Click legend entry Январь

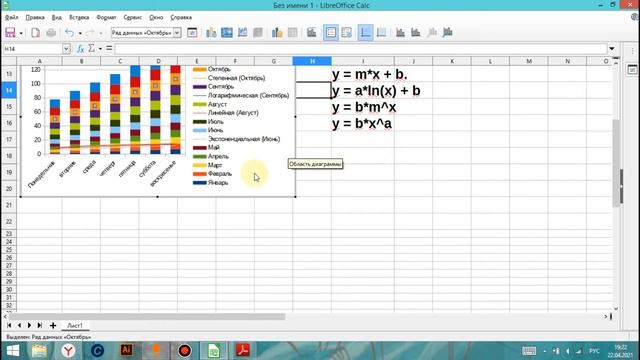click(x=211, y=183)
